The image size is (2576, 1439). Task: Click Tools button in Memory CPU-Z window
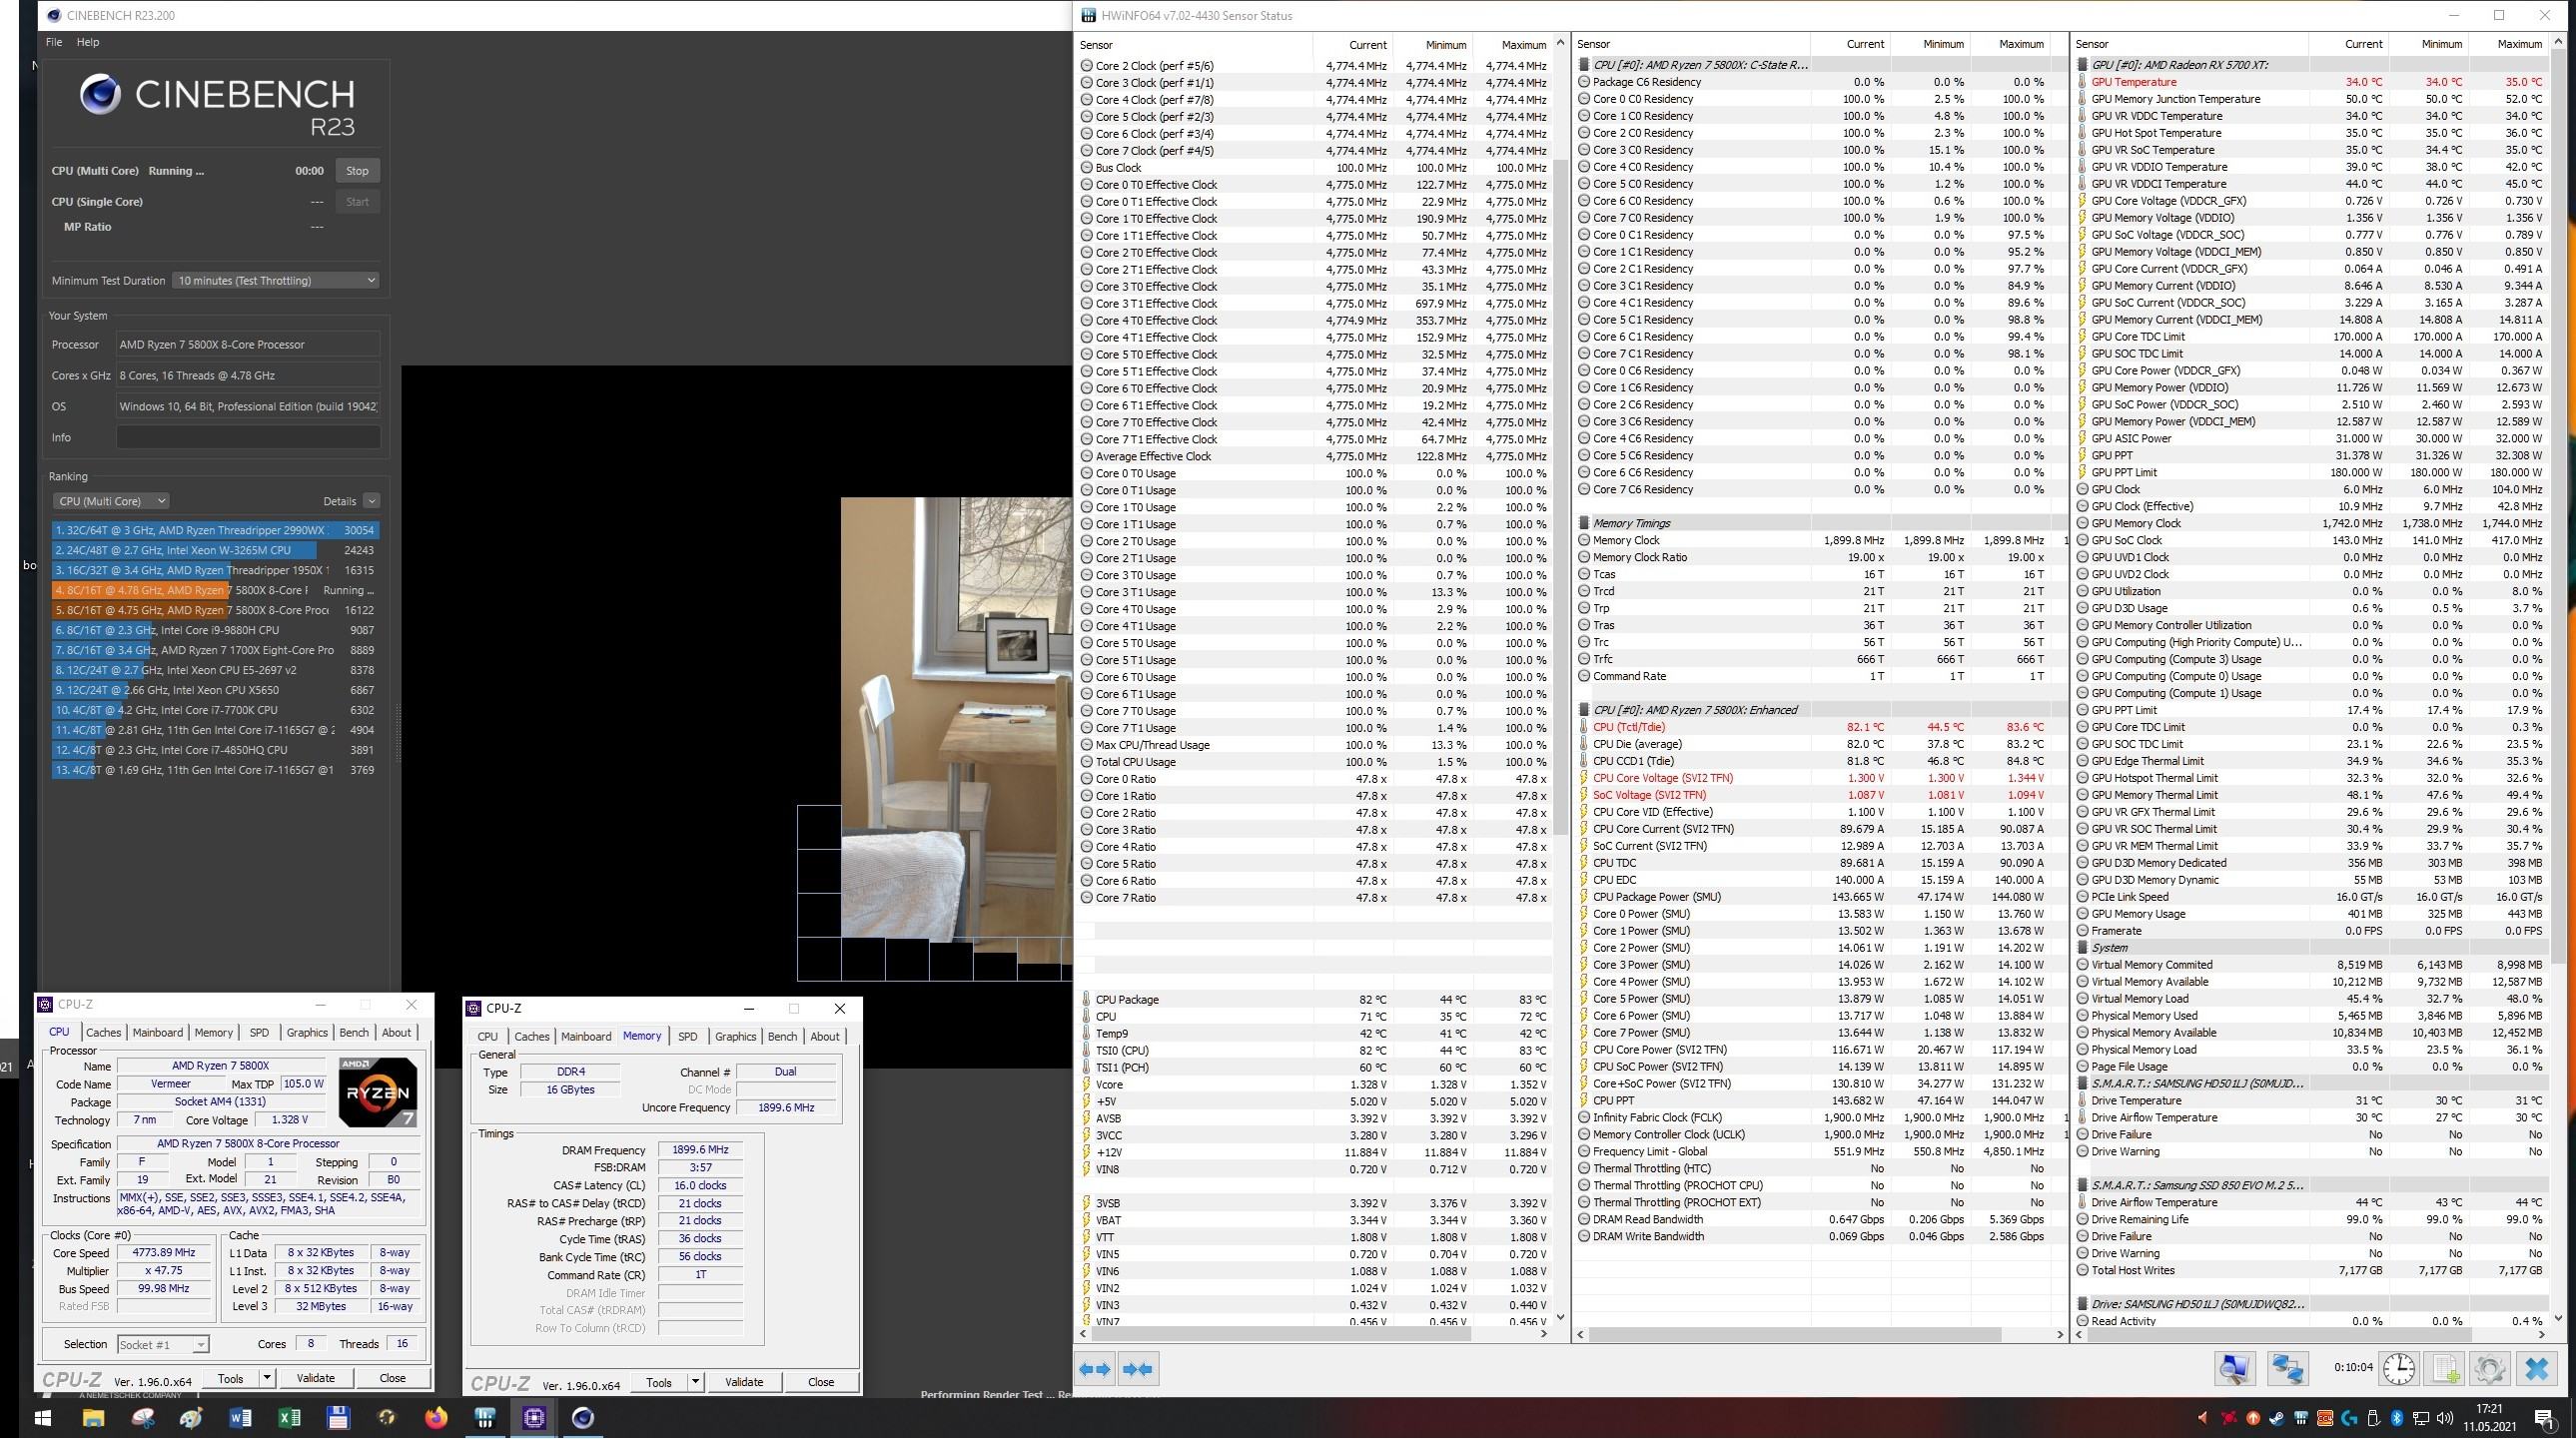659,1382
